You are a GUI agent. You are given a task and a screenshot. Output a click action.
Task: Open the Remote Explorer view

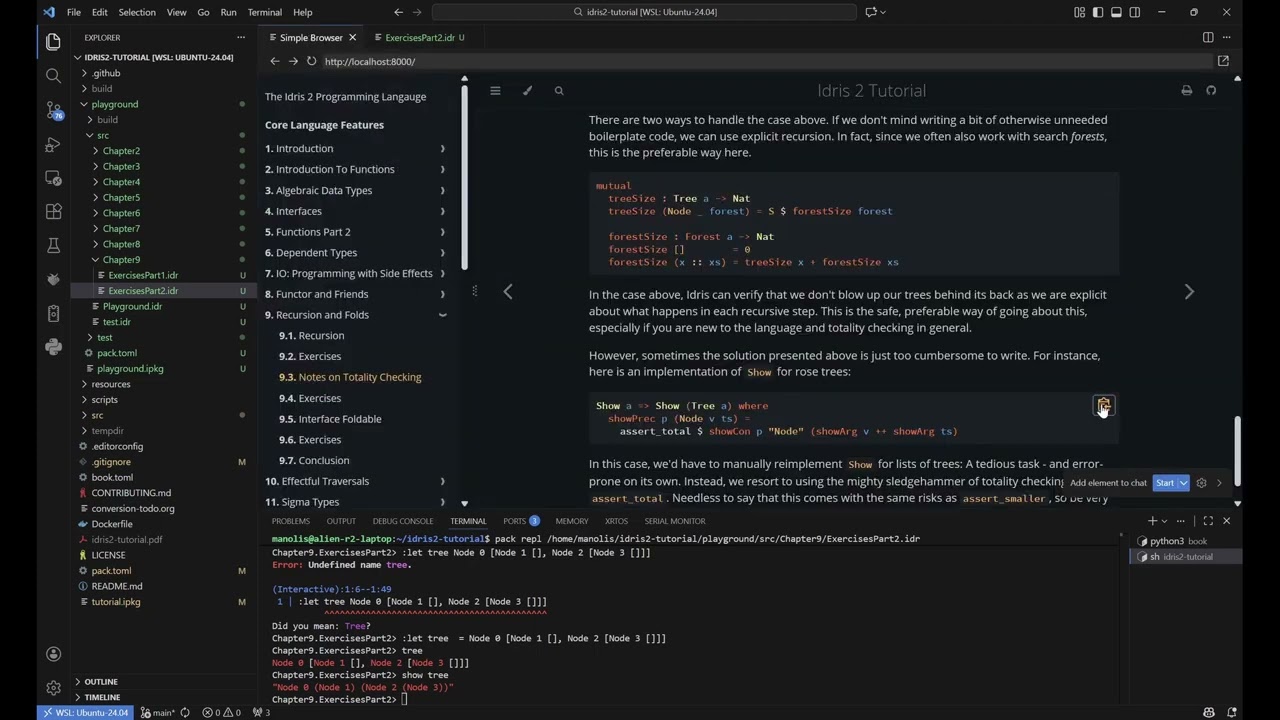pyautogui.click(x=53, y=178)
